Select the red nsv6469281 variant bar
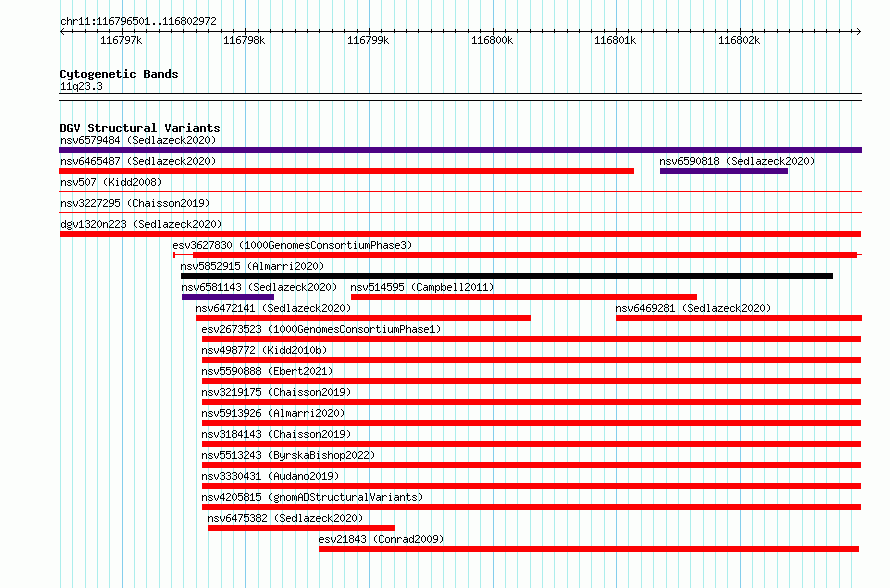Image resolution: width=890 pixels, height=588 pixels. pyautogui.click(x=739, y=318)
